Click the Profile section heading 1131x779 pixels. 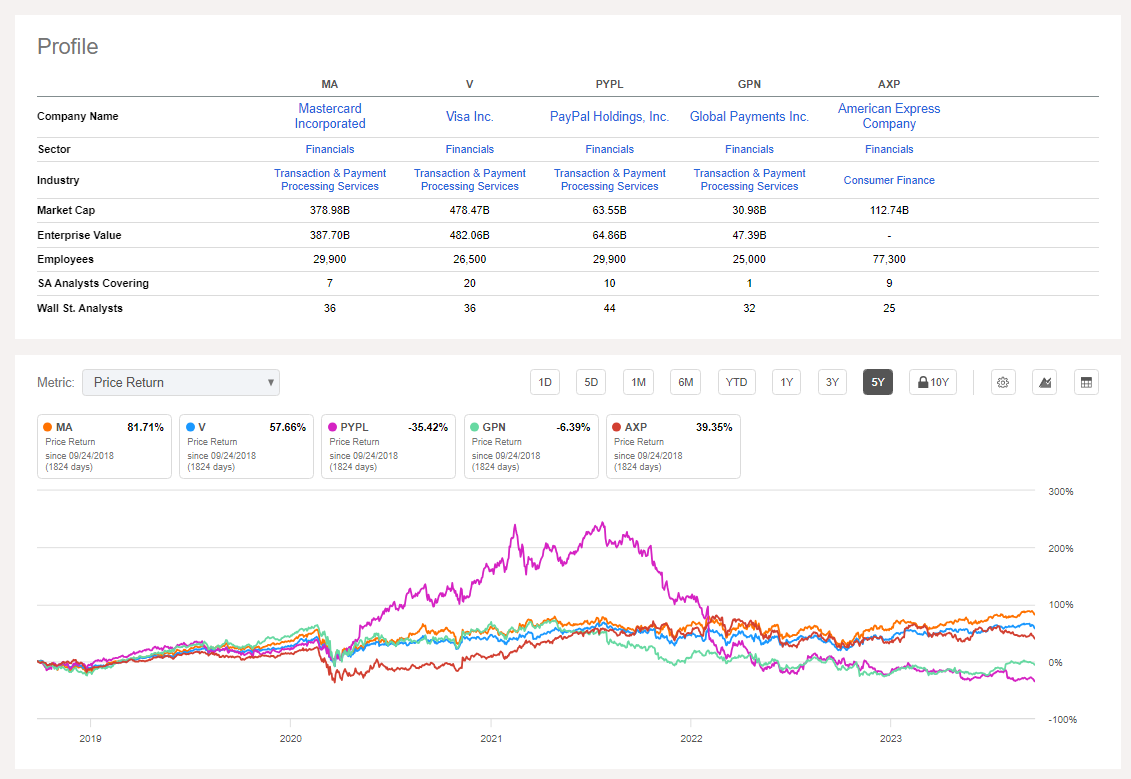[68, 46]
